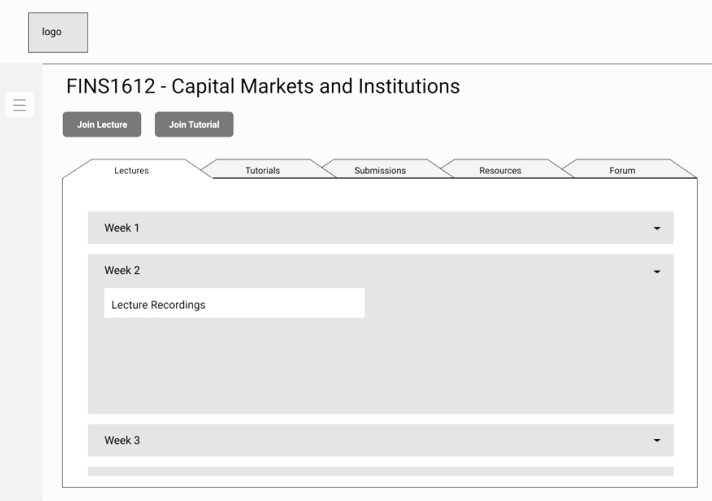The width and height of the screenshot is (712, 501).
Task: Select the Resources tab
Action: [x=500, y=170]
